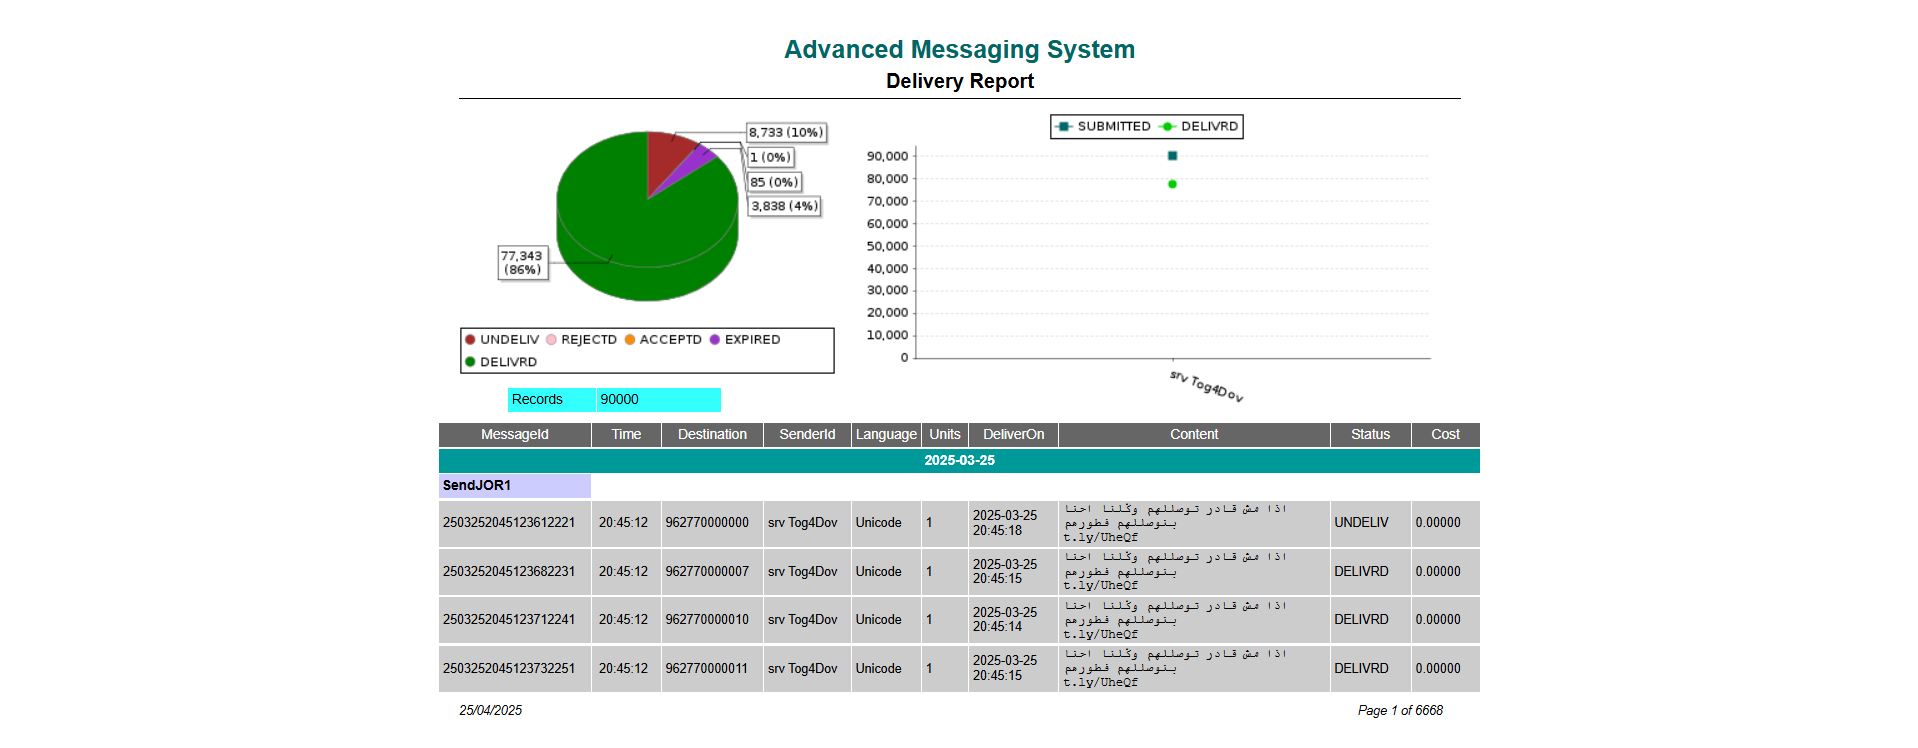
Task: Click the 25/04/2025 footer date
Action: pos(490,711)
